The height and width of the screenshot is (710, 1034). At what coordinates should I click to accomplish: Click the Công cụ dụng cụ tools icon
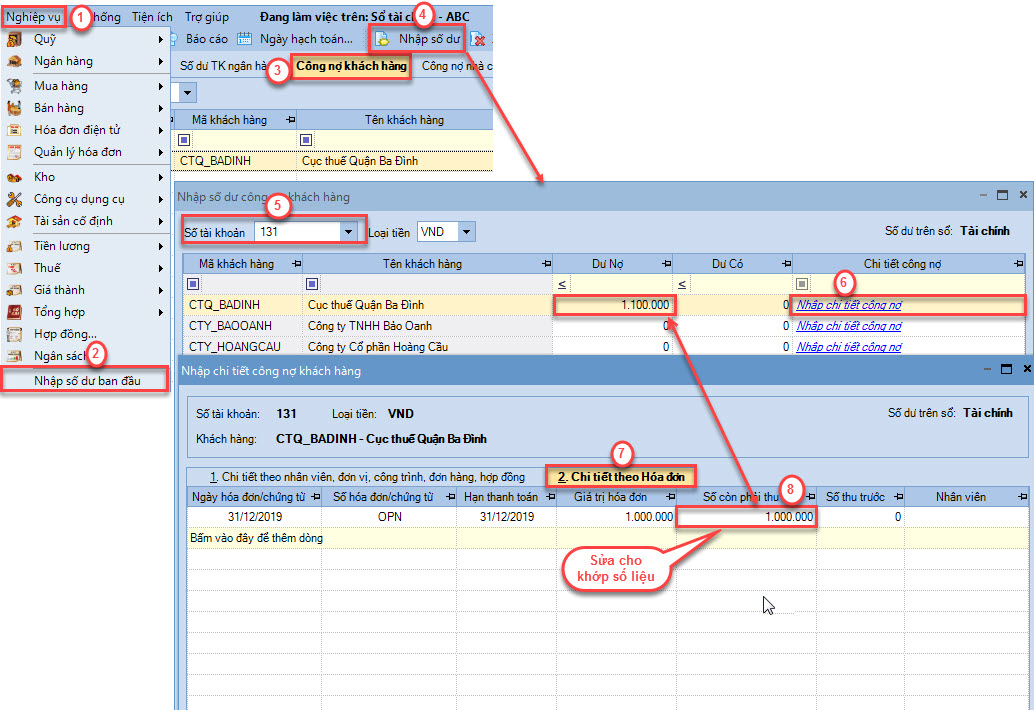tap(14, 199)
